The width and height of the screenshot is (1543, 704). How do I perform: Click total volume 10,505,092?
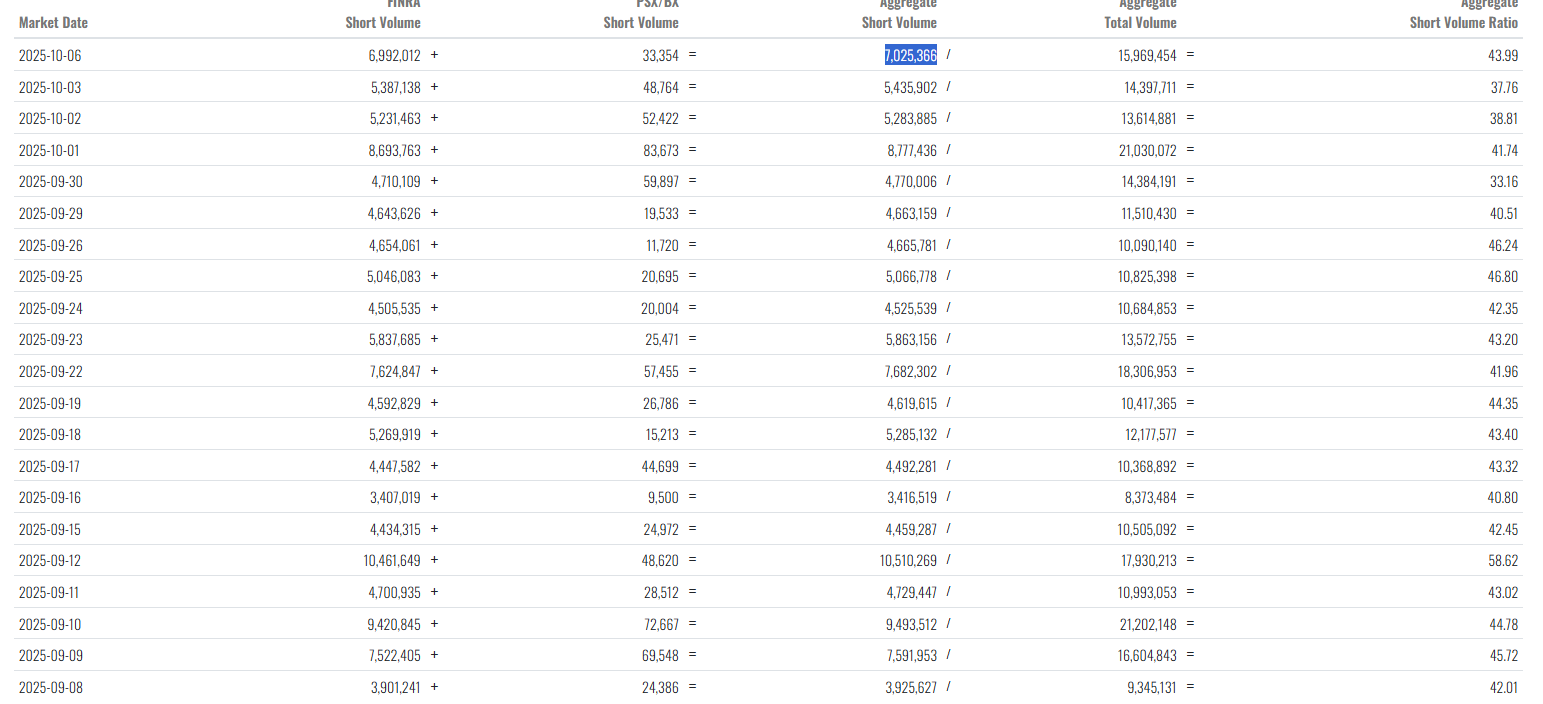click(x=1148, y=530)
